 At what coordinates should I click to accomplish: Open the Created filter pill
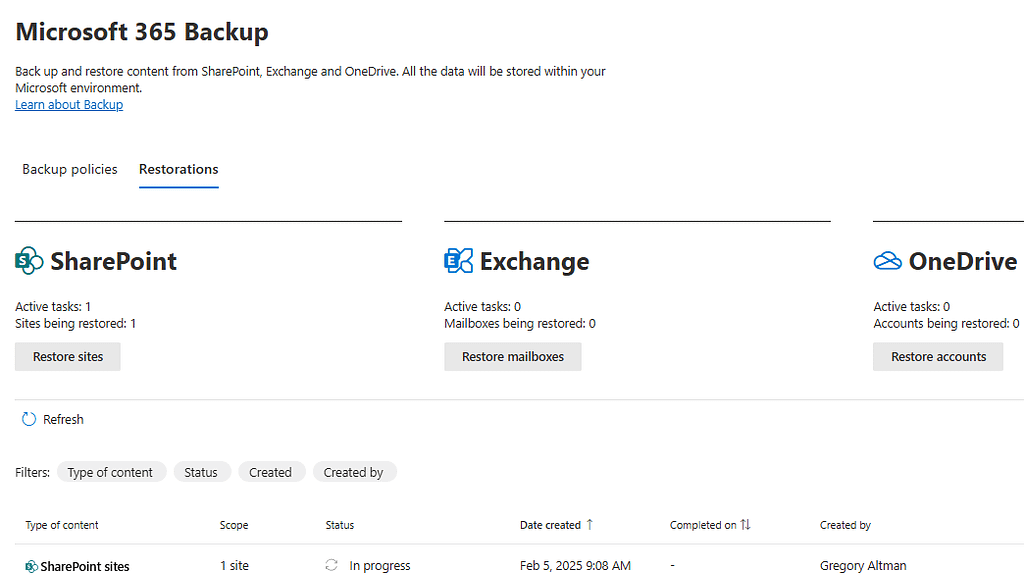point(271,472)
